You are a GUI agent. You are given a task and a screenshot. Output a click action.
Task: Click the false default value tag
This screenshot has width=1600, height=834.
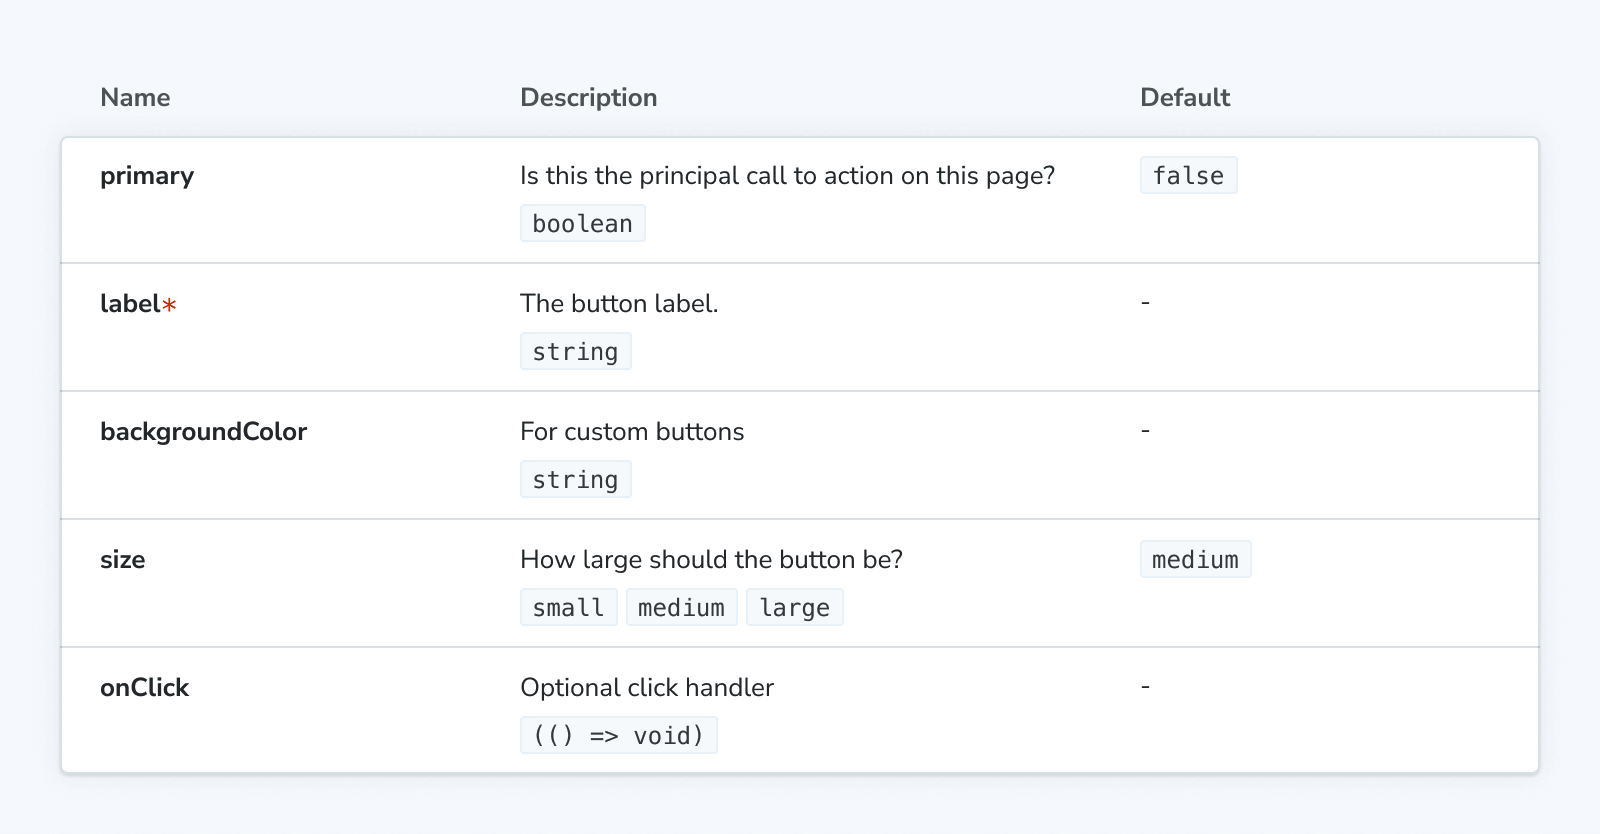[1188, 175]
